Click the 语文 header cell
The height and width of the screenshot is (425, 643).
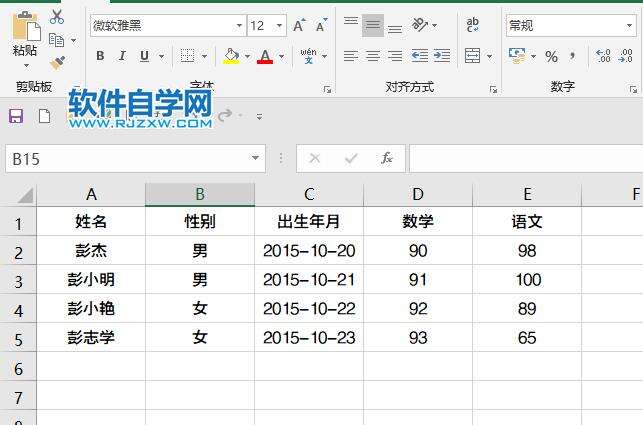pos(527,222)
